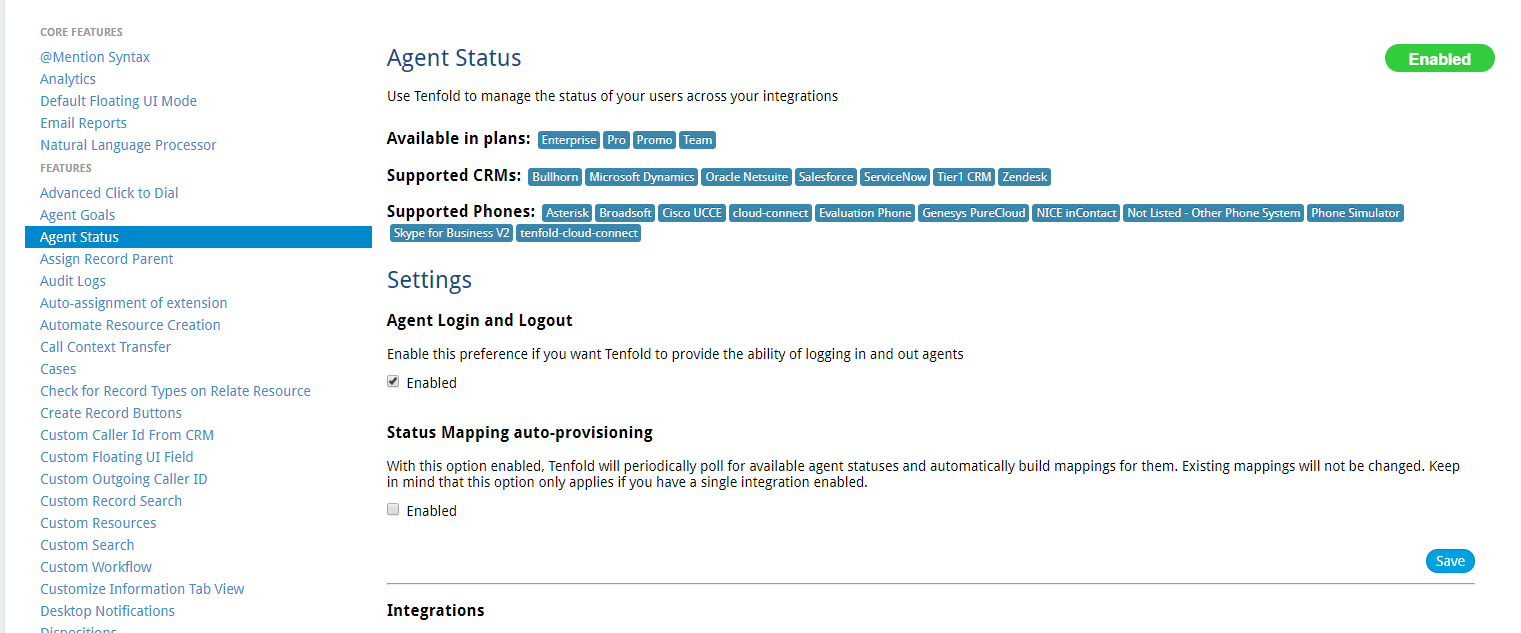Navigate to Call Context Transfer
1521x633 pixels.
point(105,347)
